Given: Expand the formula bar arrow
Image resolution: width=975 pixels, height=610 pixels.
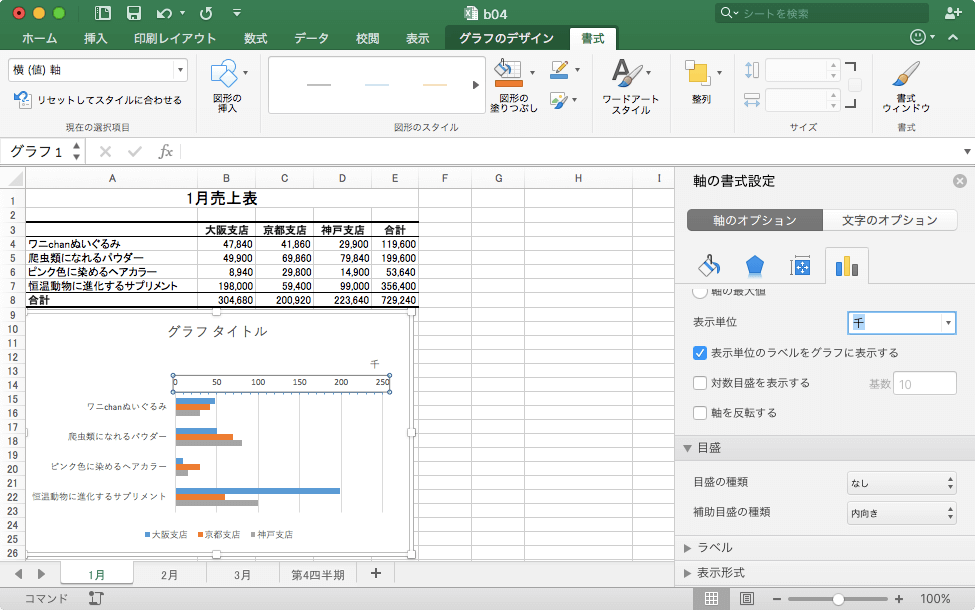Looking at the screenshot, I should [967, 151].
